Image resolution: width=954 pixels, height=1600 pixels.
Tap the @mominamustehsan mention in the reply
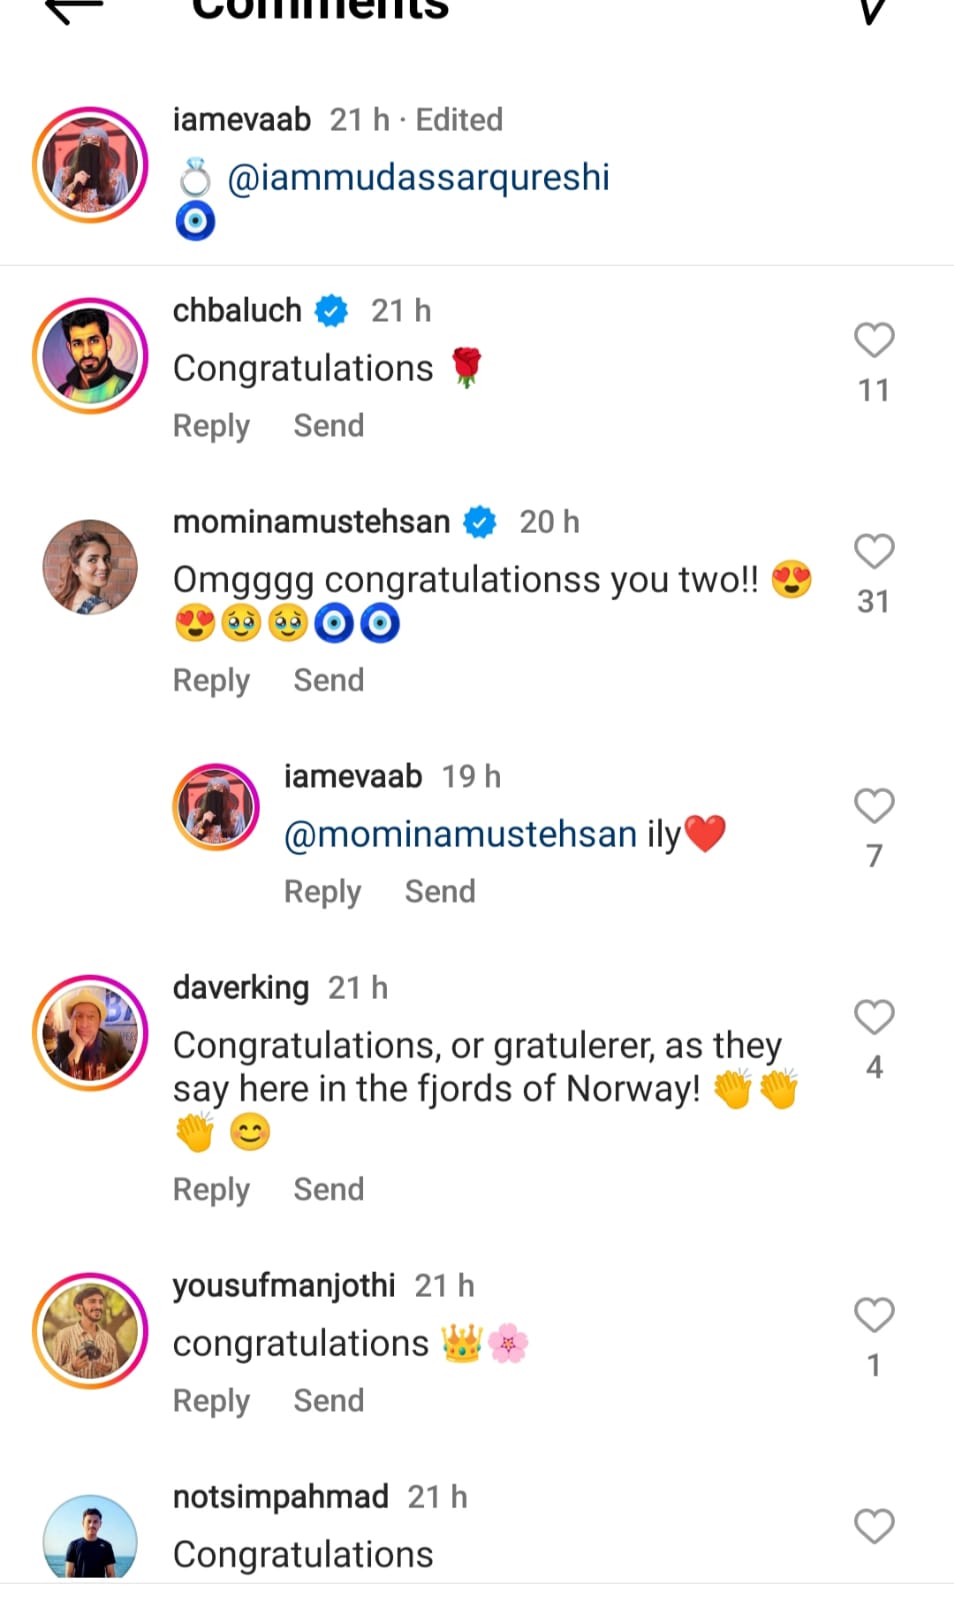pyautogui.click(x=460, y=835)
